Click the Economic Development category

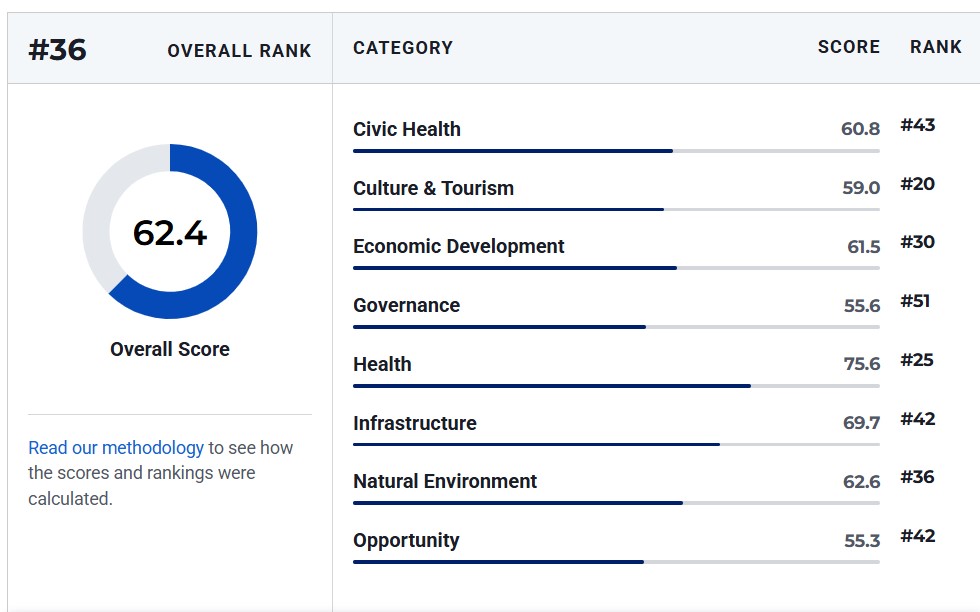click(459, 246)
